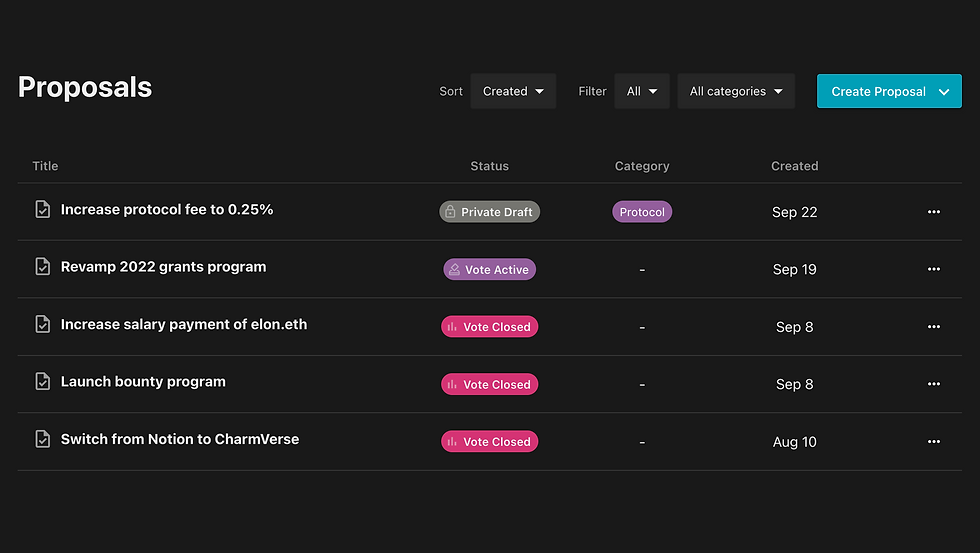Click the Sep 19 created date
Image resolution: width=980 pixels, height=553 pixels.
coord(794,269)
